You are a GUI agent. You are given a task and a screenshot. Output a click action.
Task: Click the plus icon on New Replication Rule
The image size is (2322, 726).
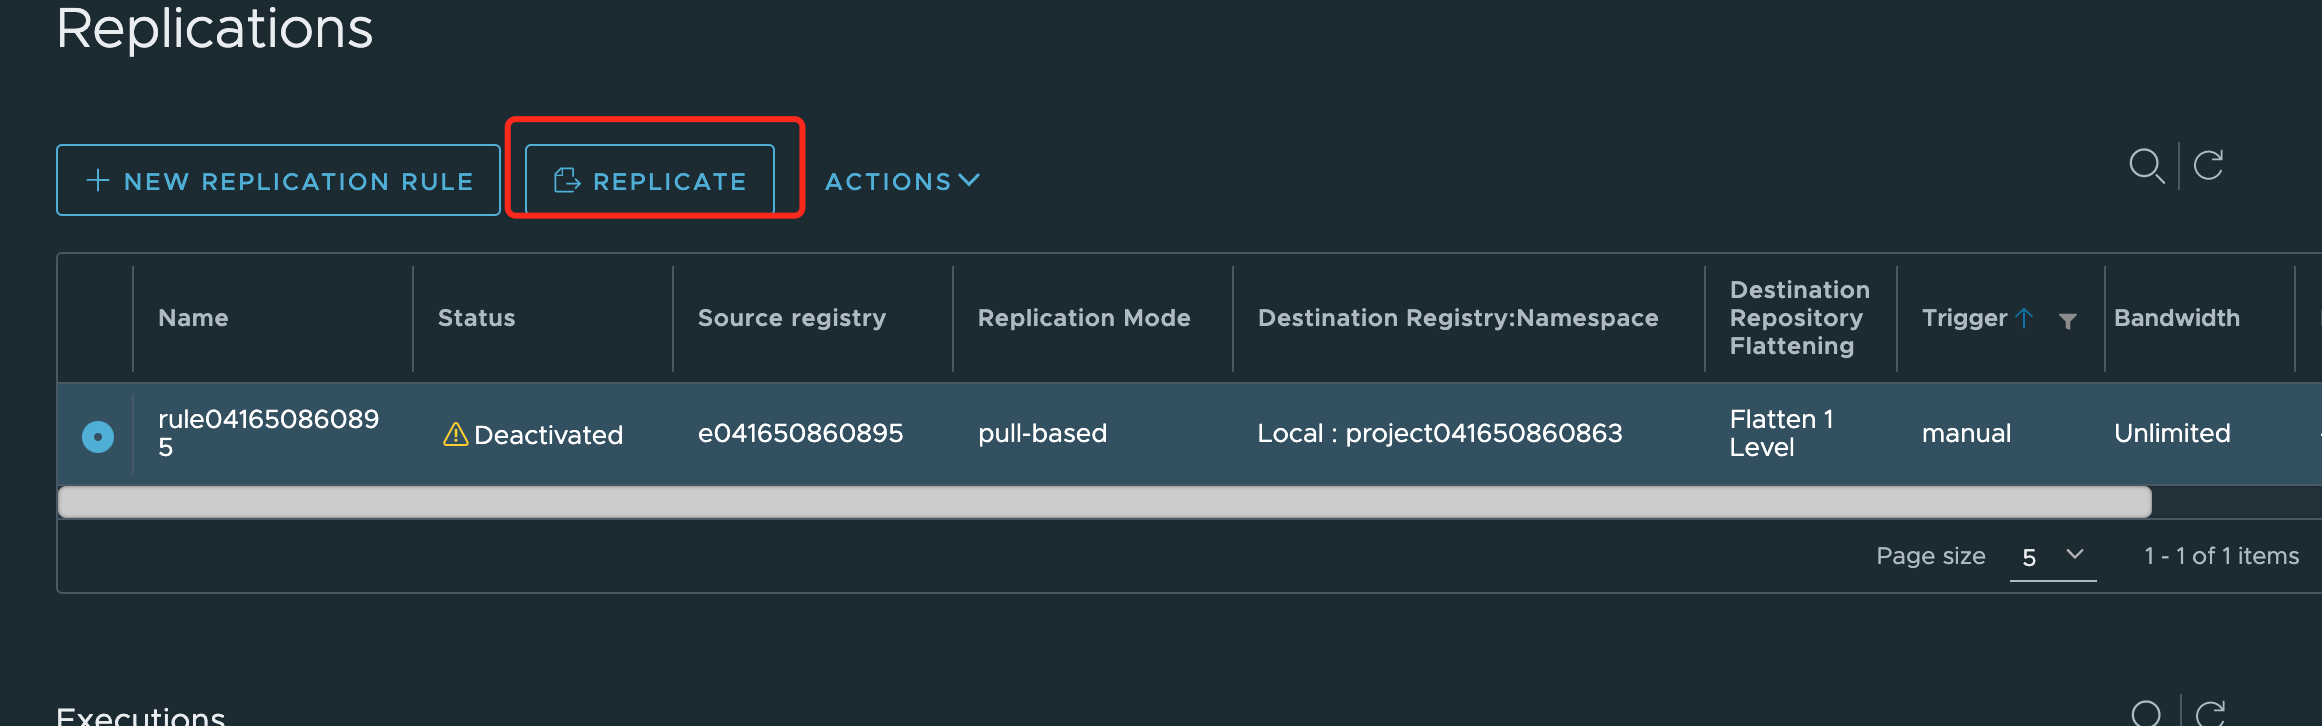coord(97,180)
